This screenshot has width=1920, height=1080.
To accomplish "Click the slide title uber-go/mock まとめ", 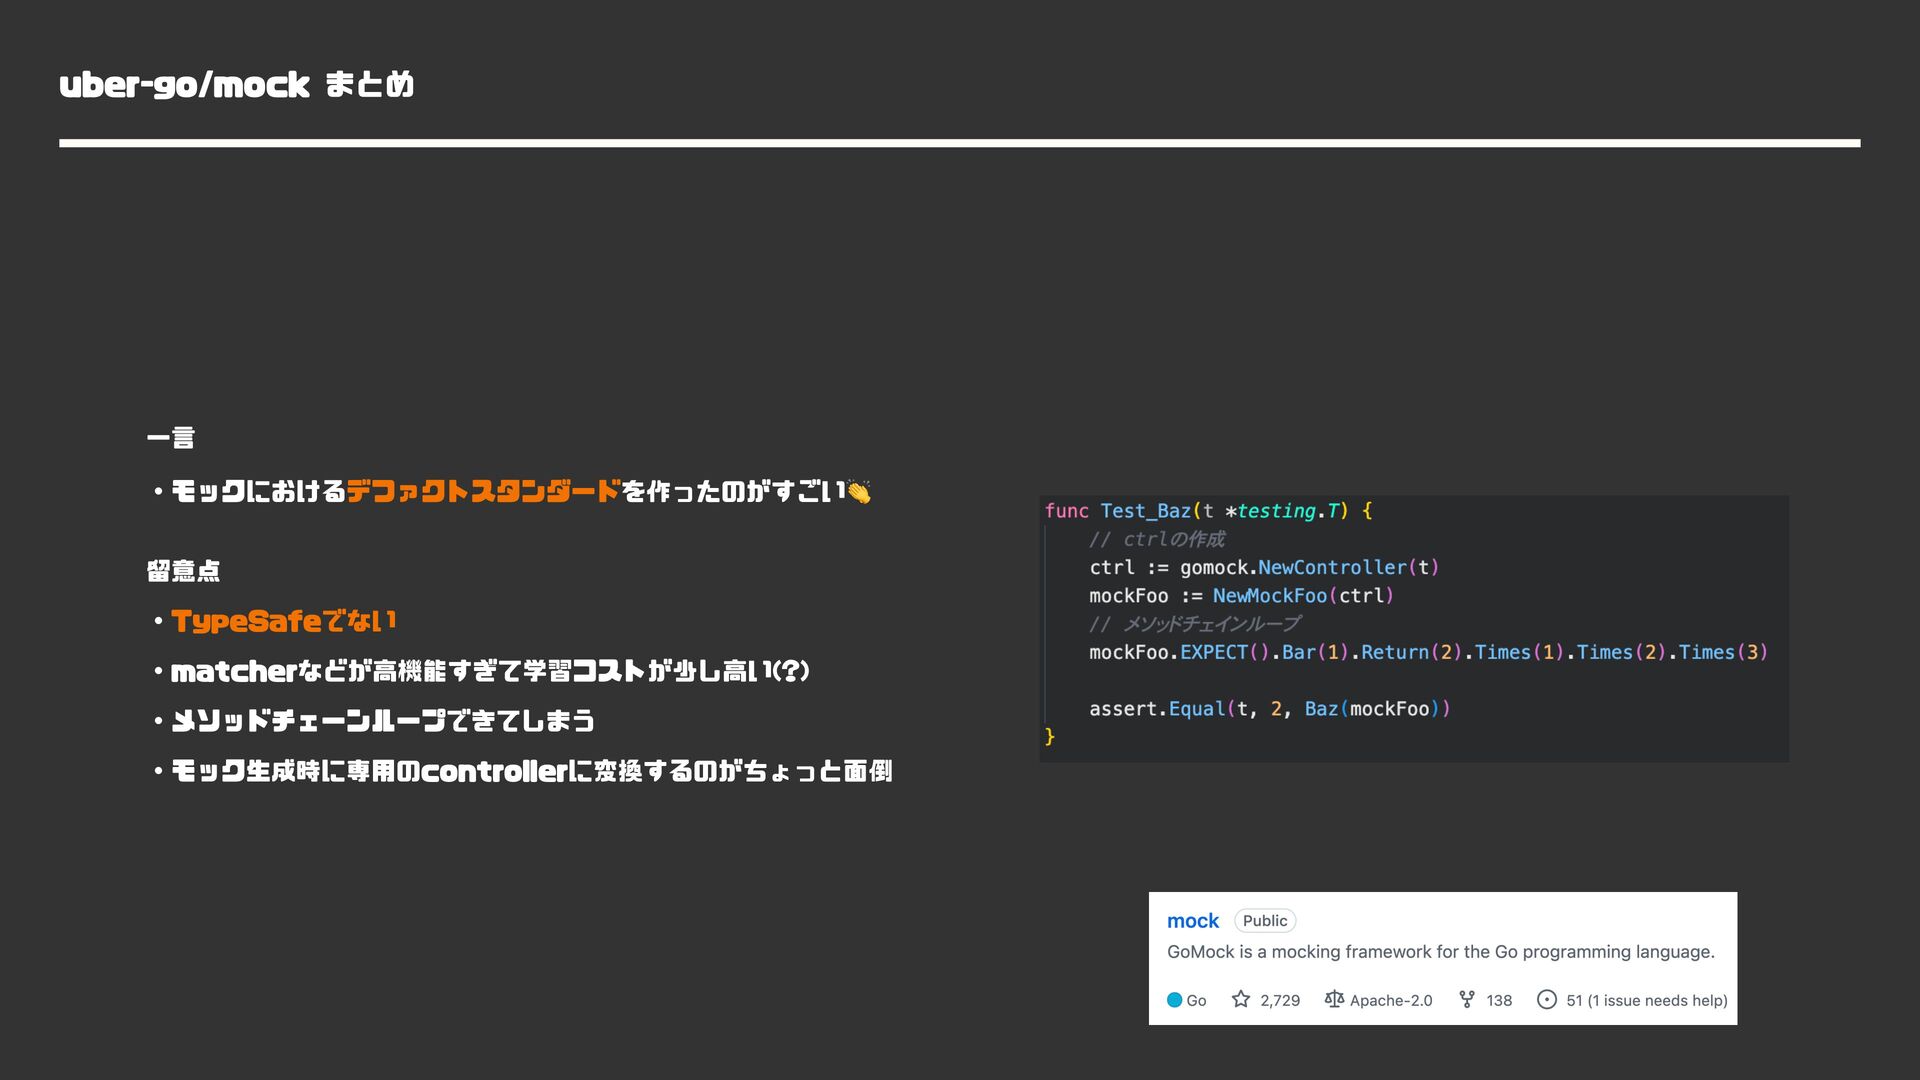I will point(237,85).
